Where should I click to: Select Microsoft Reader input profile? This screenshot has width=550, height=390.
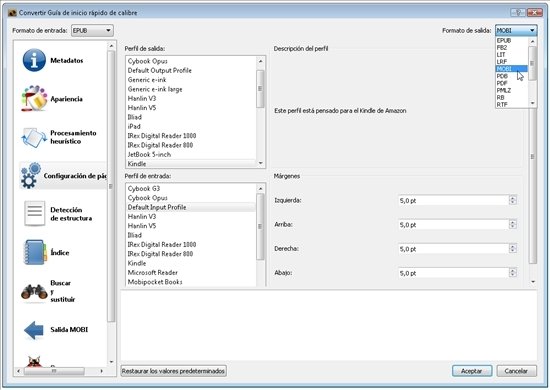point(191,273)
